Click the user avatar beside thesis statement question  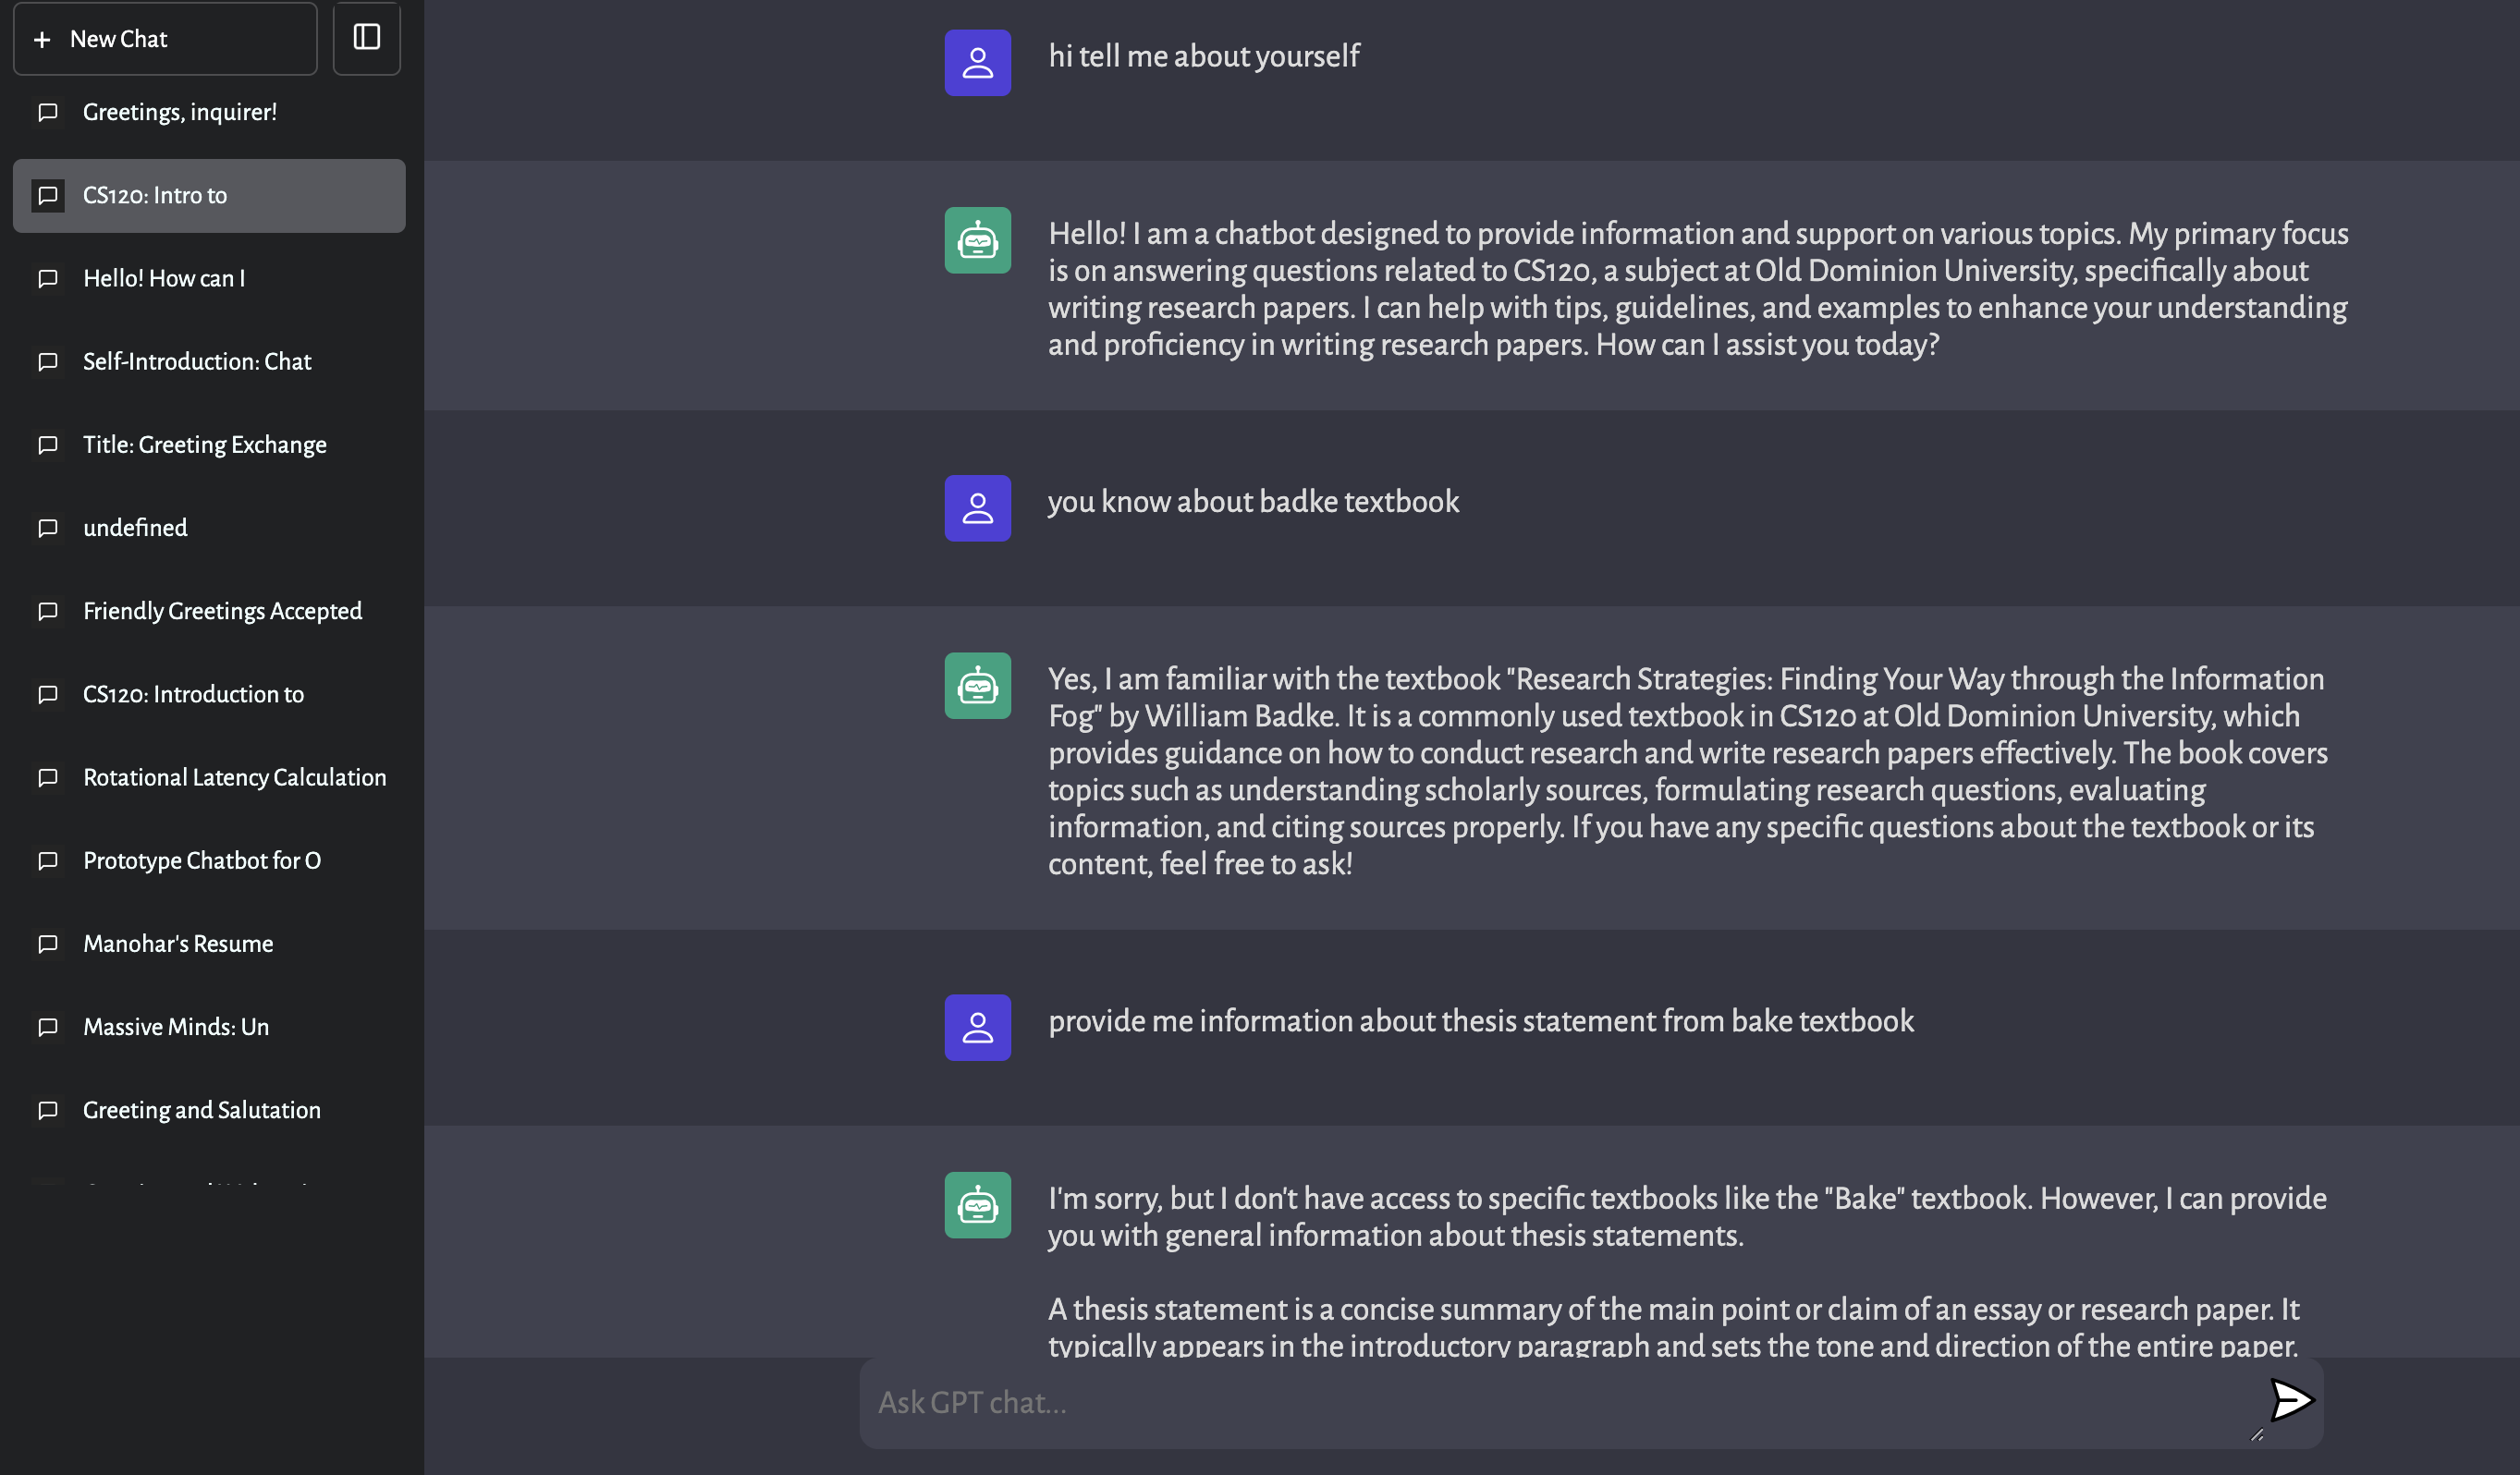(977, 1027)
